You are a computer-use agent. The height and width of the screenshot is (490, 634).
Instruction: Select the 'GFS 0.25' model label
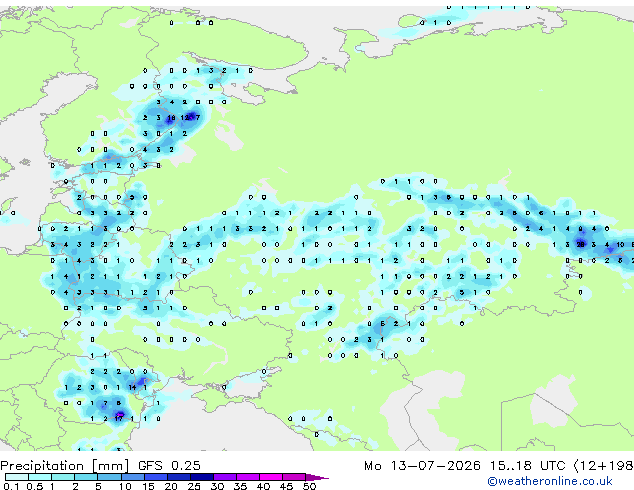click(x=169, y=466)
